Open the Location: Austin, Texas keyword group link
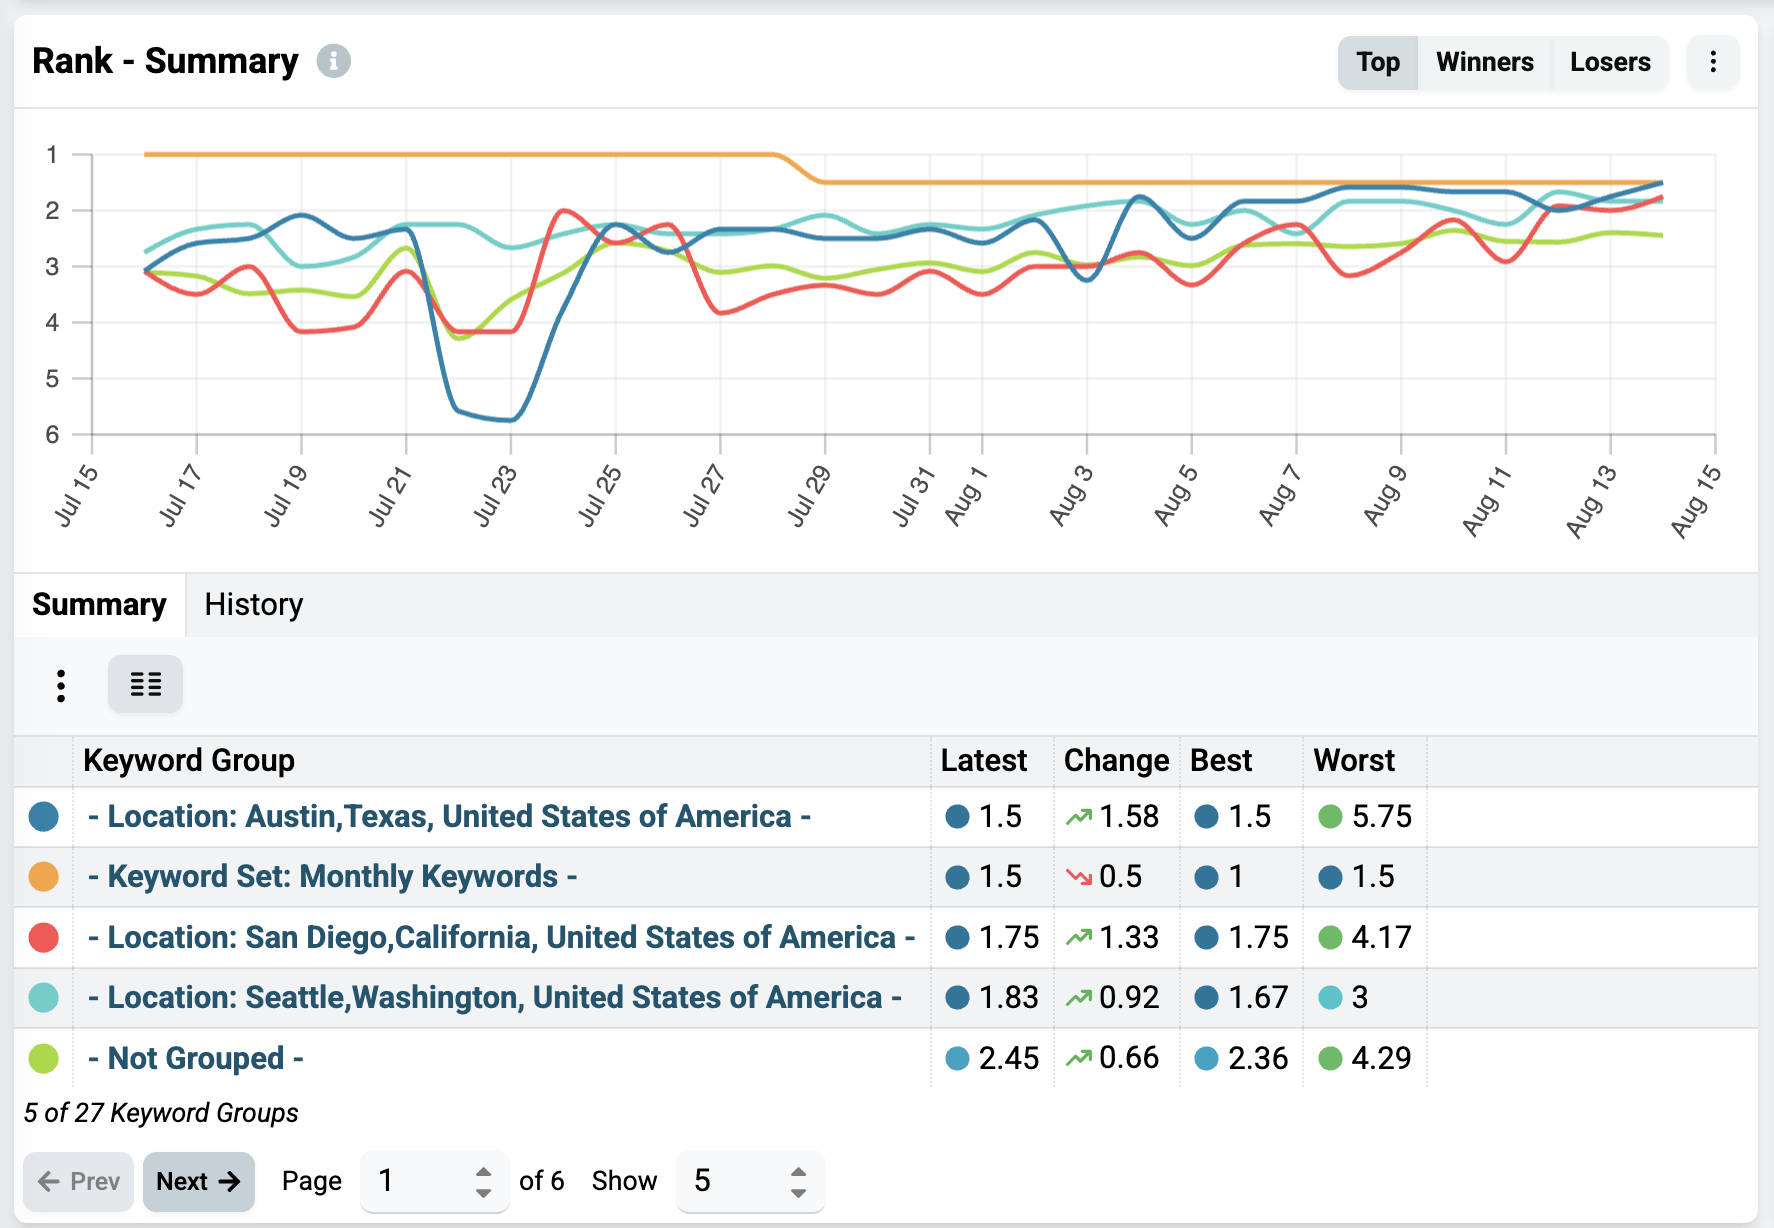This screenshot has height=1228, width=1774. click(x=449, y=817)
